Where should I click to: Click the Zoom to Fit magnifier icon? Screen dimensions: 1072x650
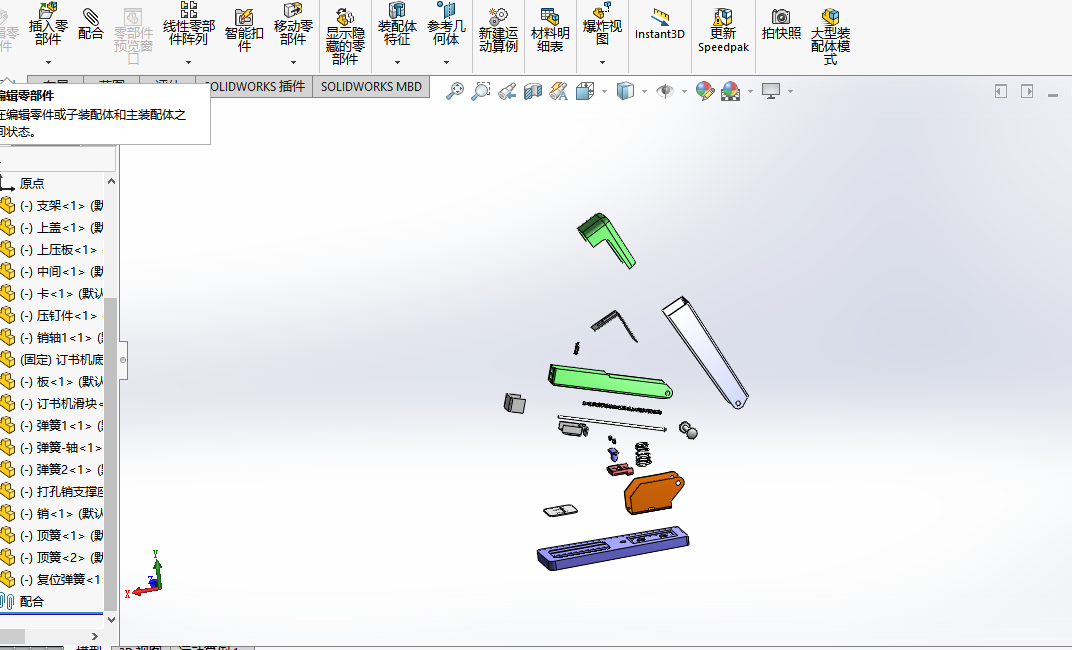(455, 91)
